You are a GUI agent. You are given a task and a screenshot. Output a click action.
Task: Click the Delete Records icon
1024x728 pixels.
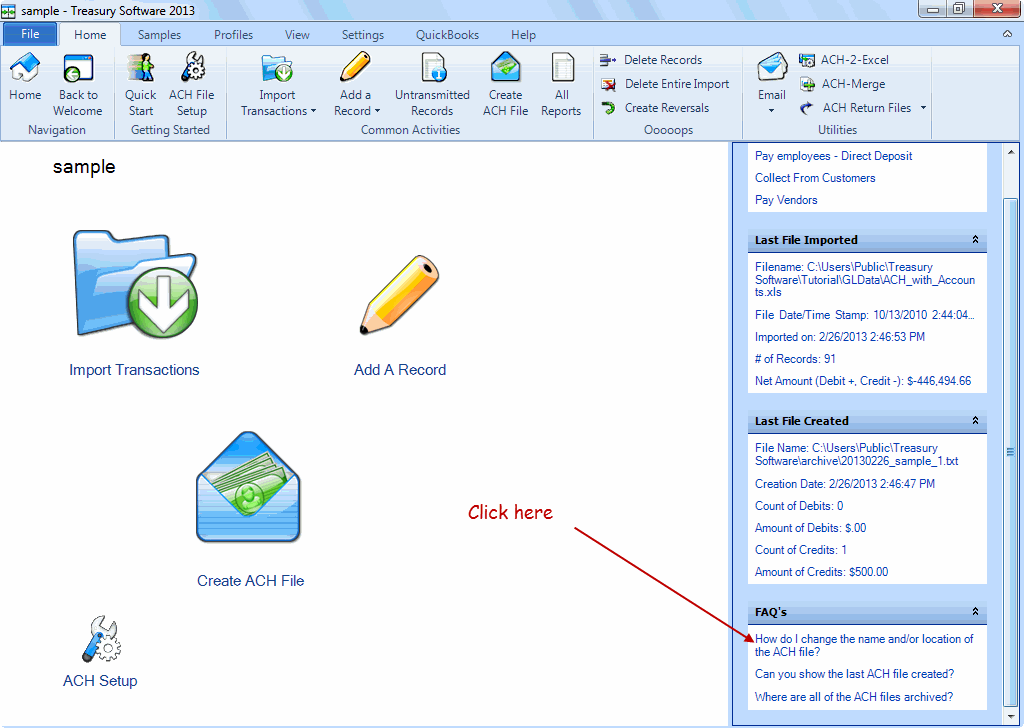pyautogui.click(x=608, y=60)
